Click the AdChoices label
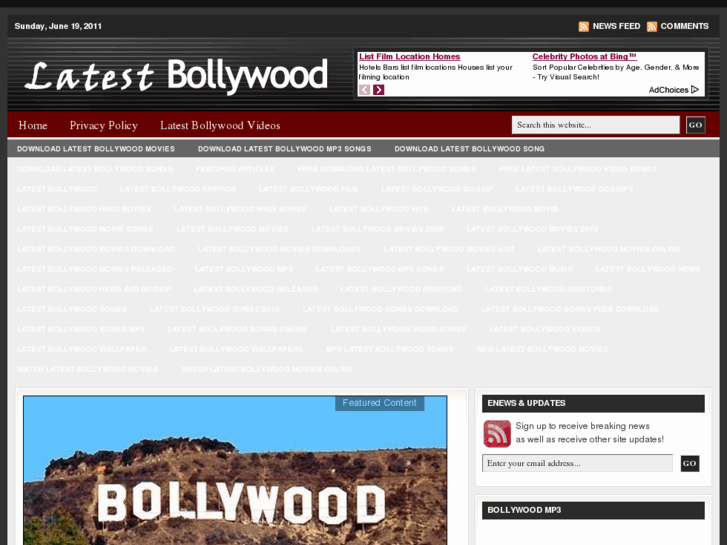The height and width of the screenshot is (545, 727). [x=669, y=90]
